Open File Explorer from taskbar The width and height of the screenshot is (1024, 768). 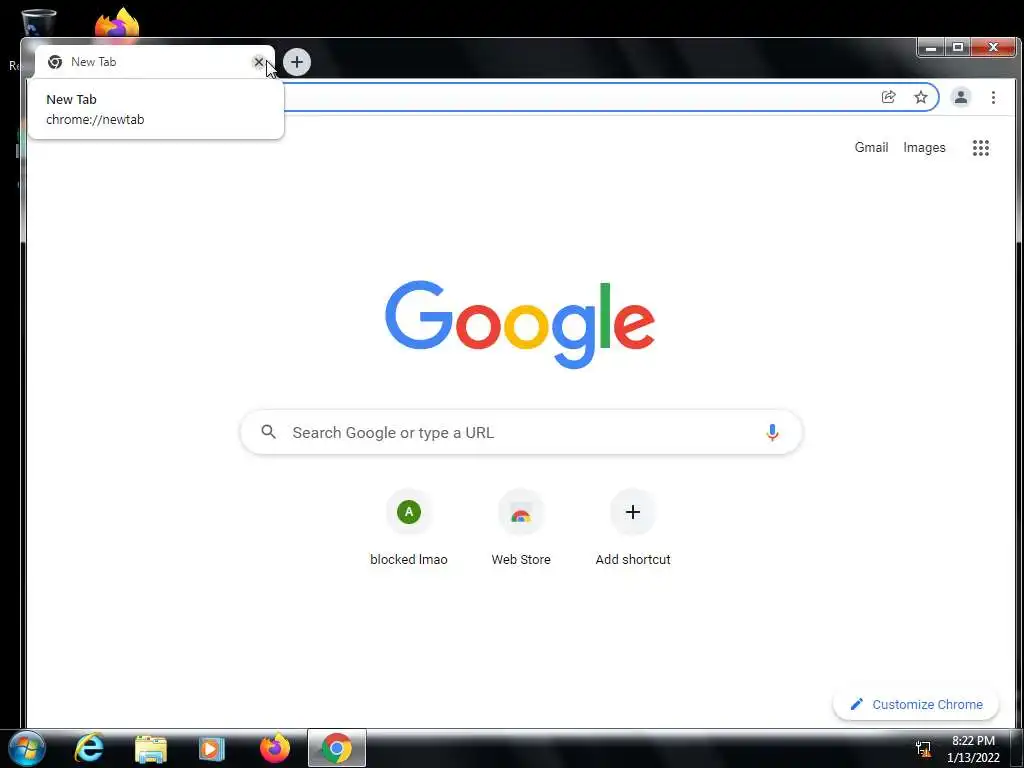click(151, 748)
